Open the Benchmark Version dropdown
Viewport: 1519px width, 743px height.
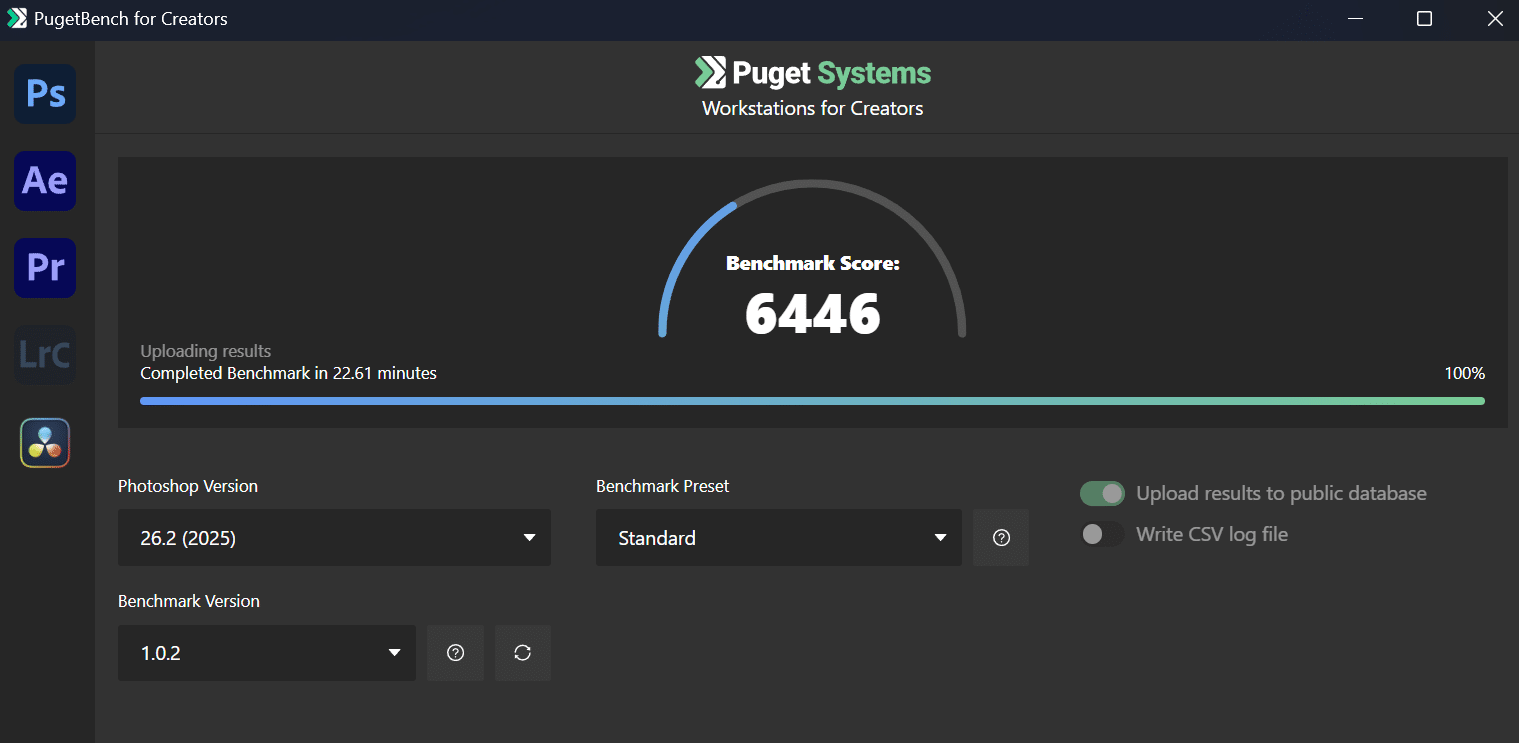pos(267,653)
